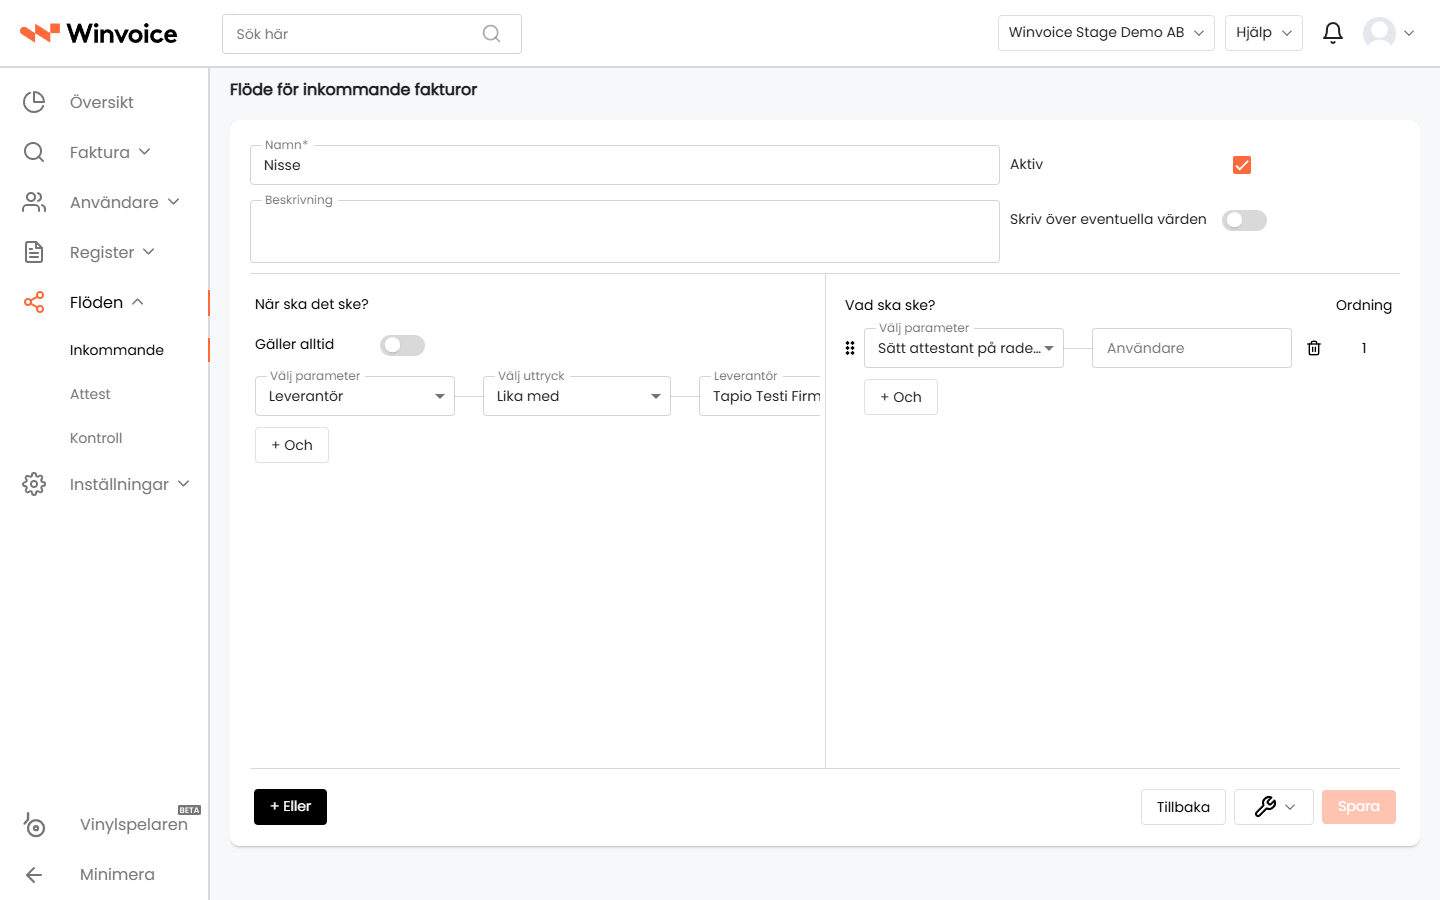The height and width of the screenshot is (900, 1440).
Task: Click the Beskrivning text area
Action: (x=625, y=231)
